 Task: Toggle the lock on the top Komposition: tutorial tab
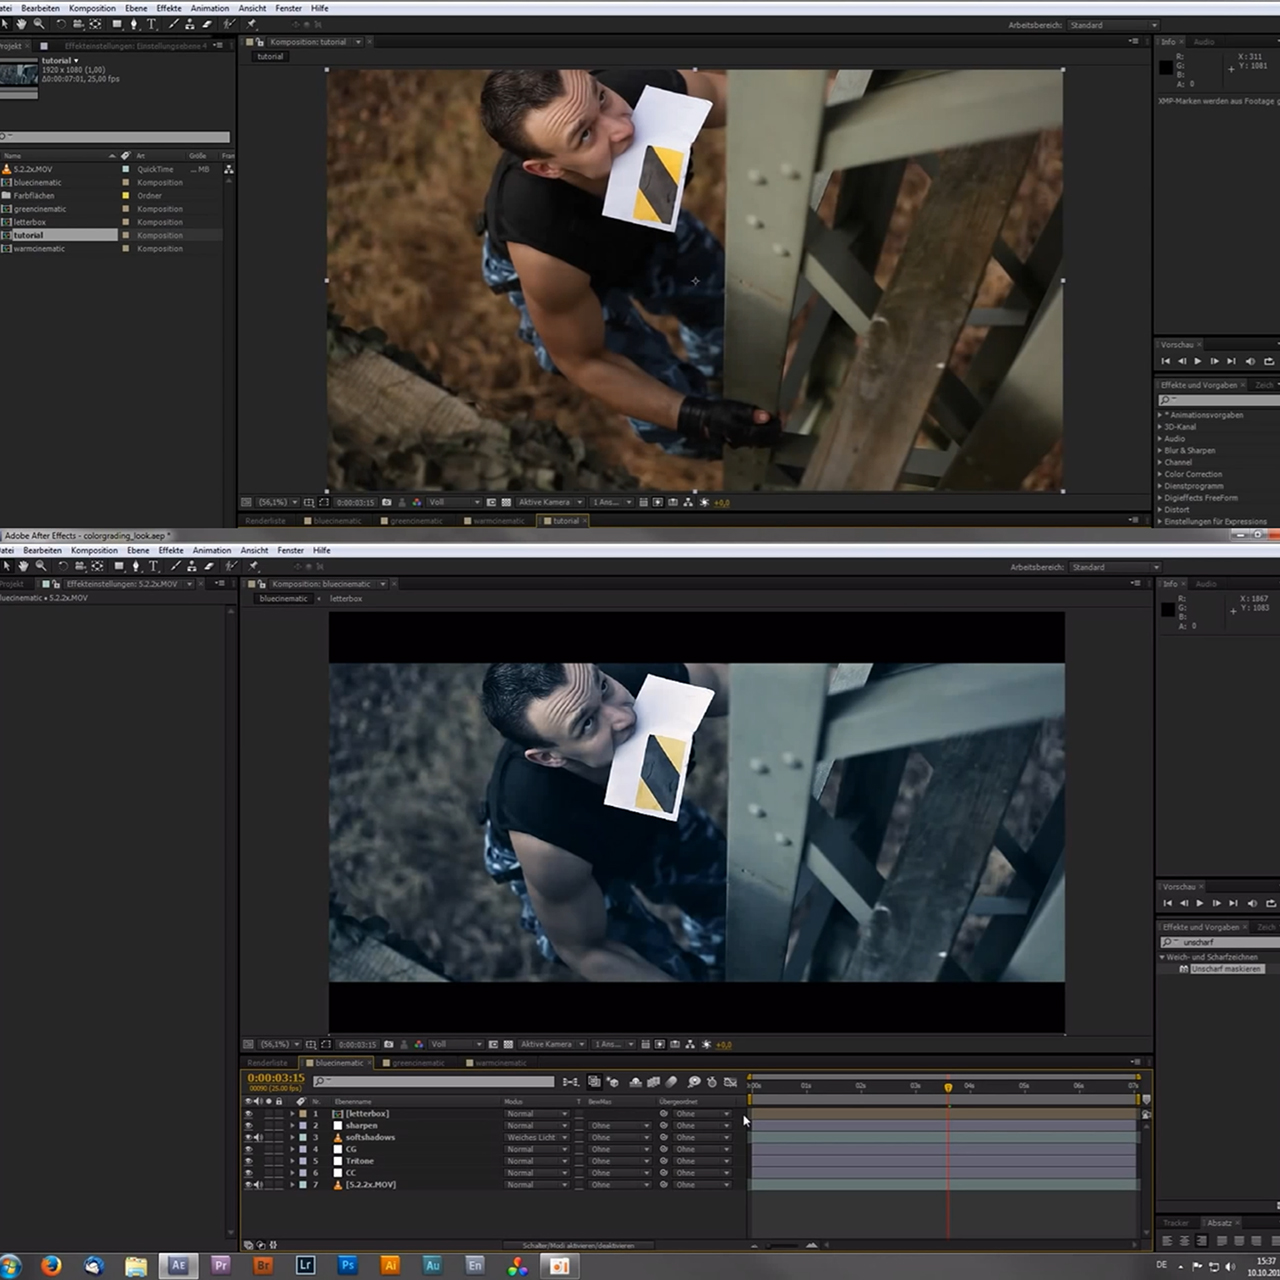click(x=260, y=42)
